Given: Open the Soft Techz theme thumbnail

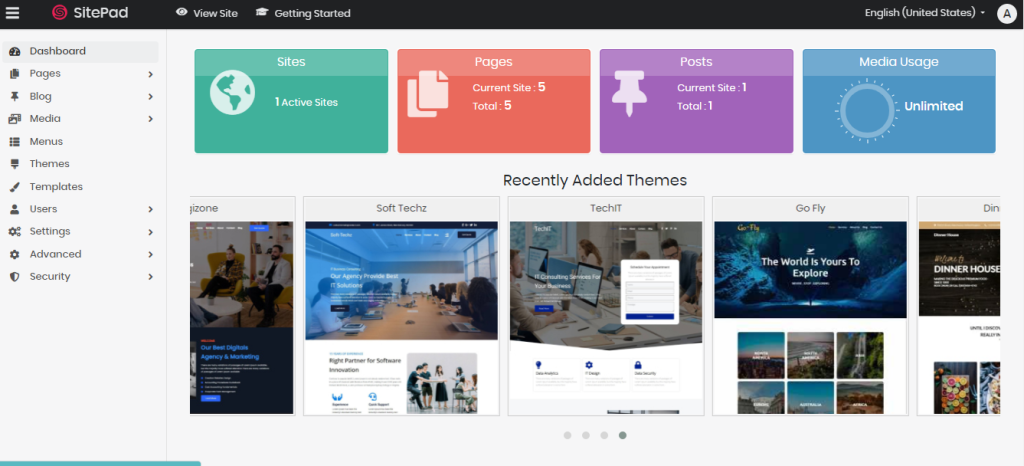Looking at the screenshot, I should click(401, 317).
